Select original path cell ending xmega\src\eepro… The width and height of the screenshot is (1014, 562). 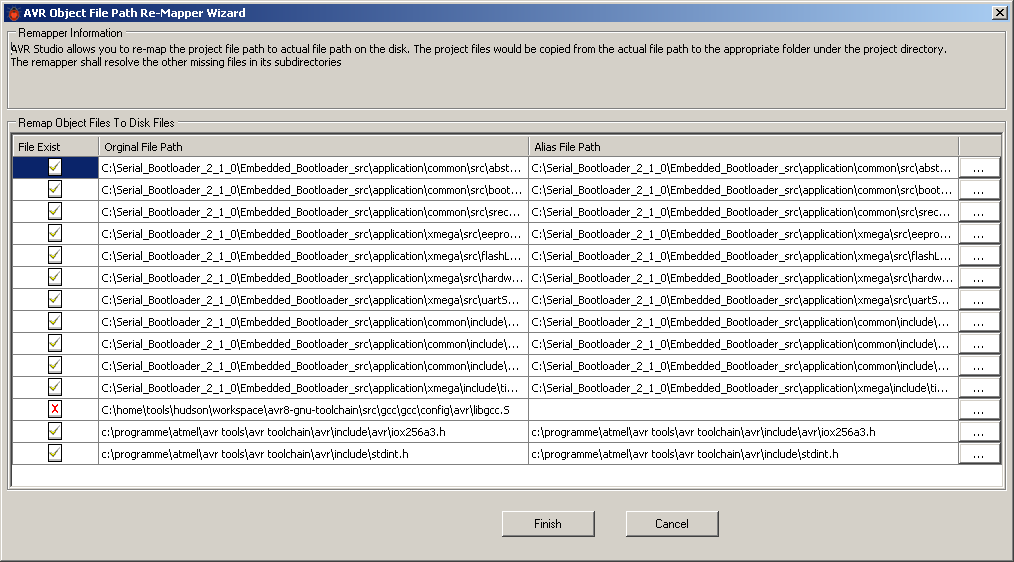tap(314, 234)
